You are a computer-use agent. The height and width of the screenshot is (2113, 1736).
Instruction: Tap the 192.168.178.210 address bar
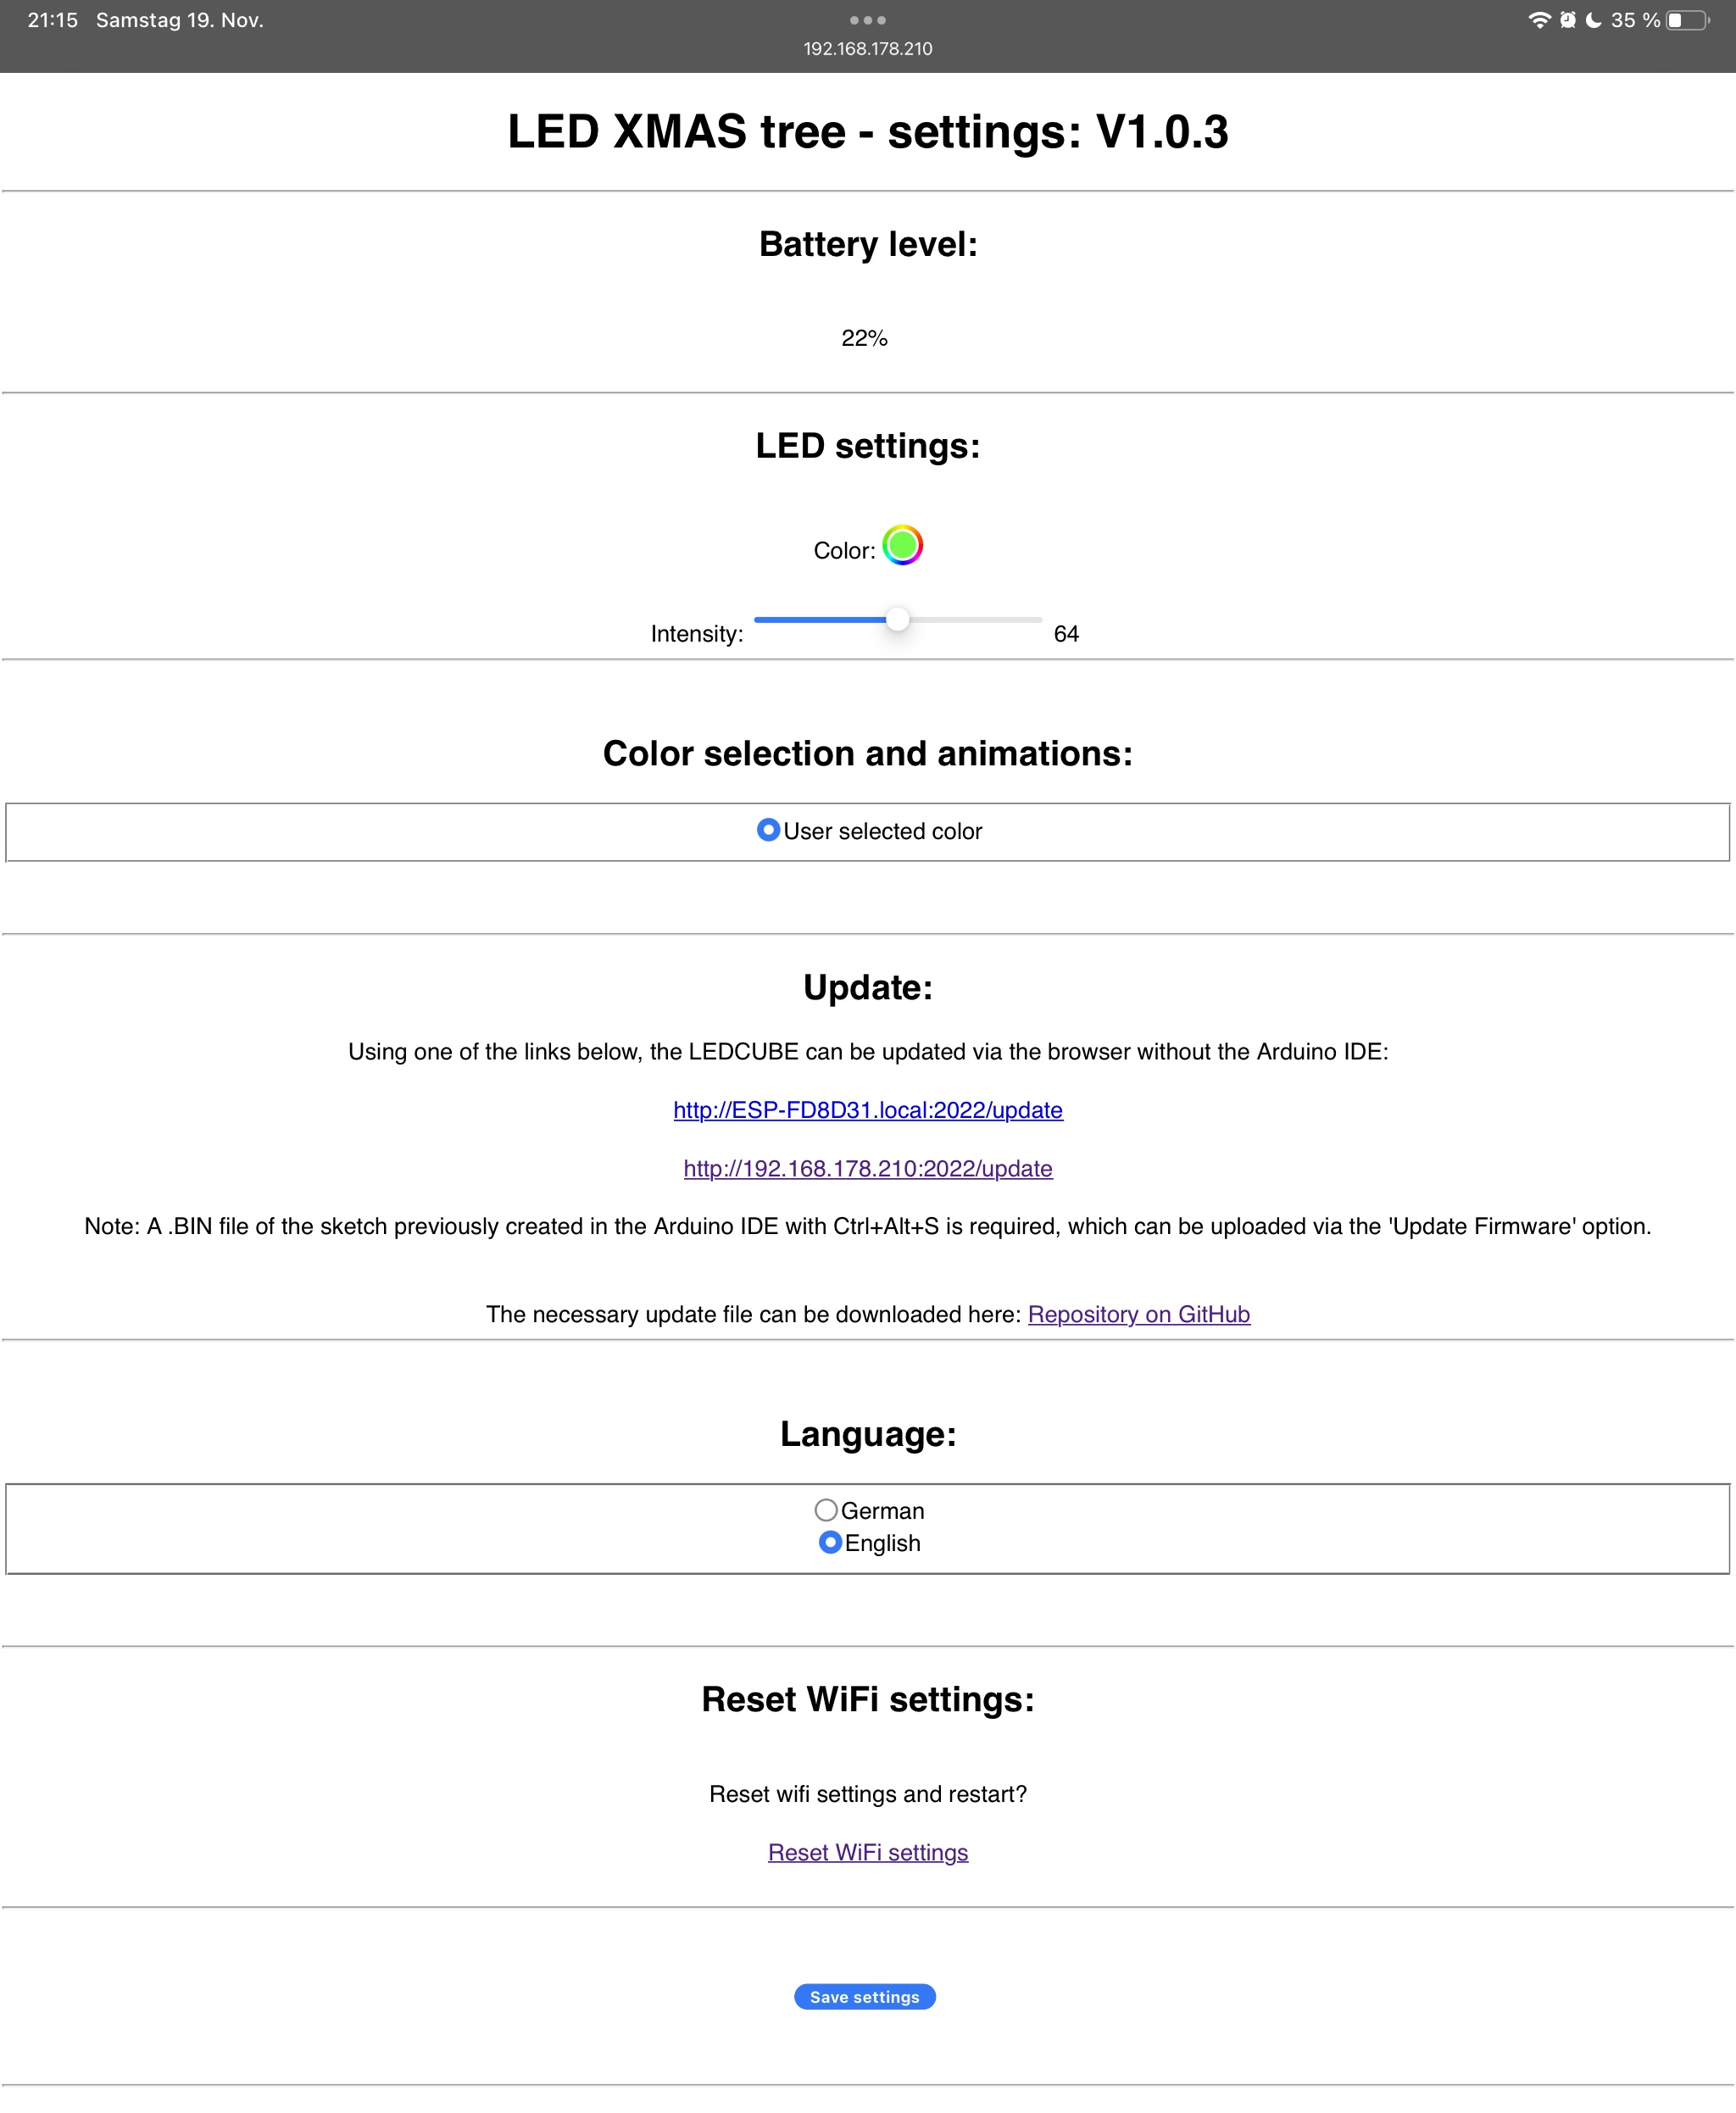[868, 49]
